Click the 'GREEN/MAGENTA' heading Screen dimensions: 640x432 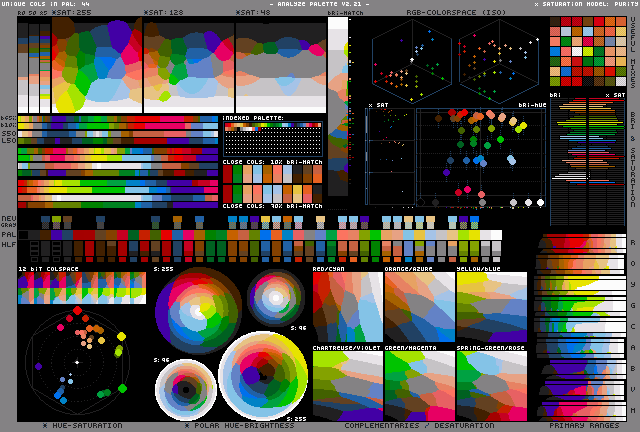tap(410, 348)
